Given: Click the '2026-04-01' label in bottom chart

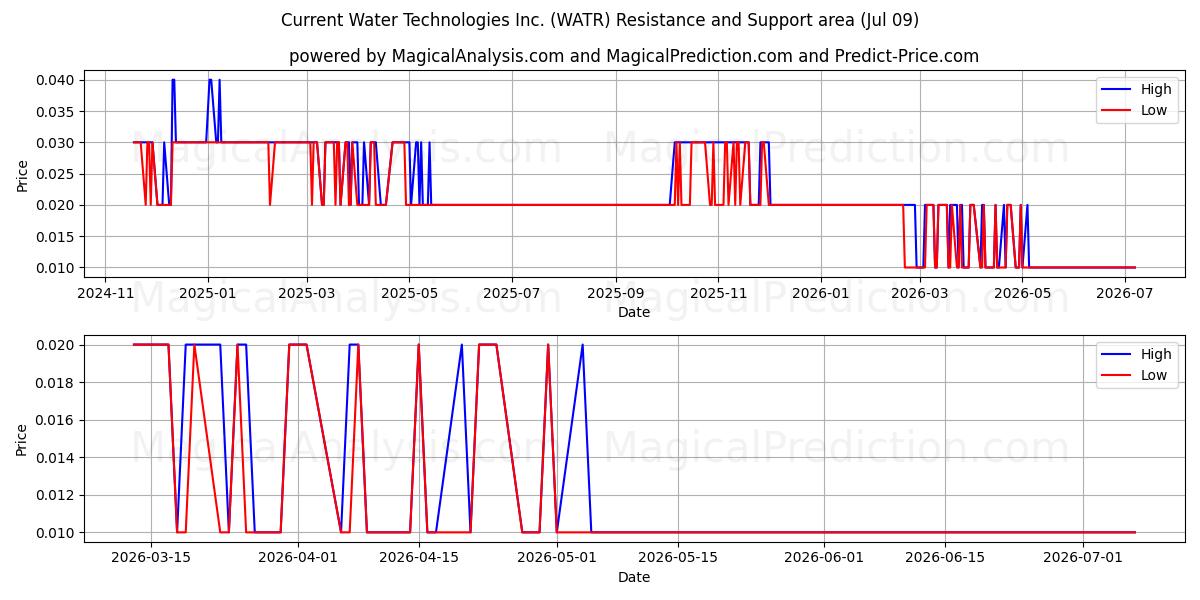Looking at the screenshot, I should 298,559.
